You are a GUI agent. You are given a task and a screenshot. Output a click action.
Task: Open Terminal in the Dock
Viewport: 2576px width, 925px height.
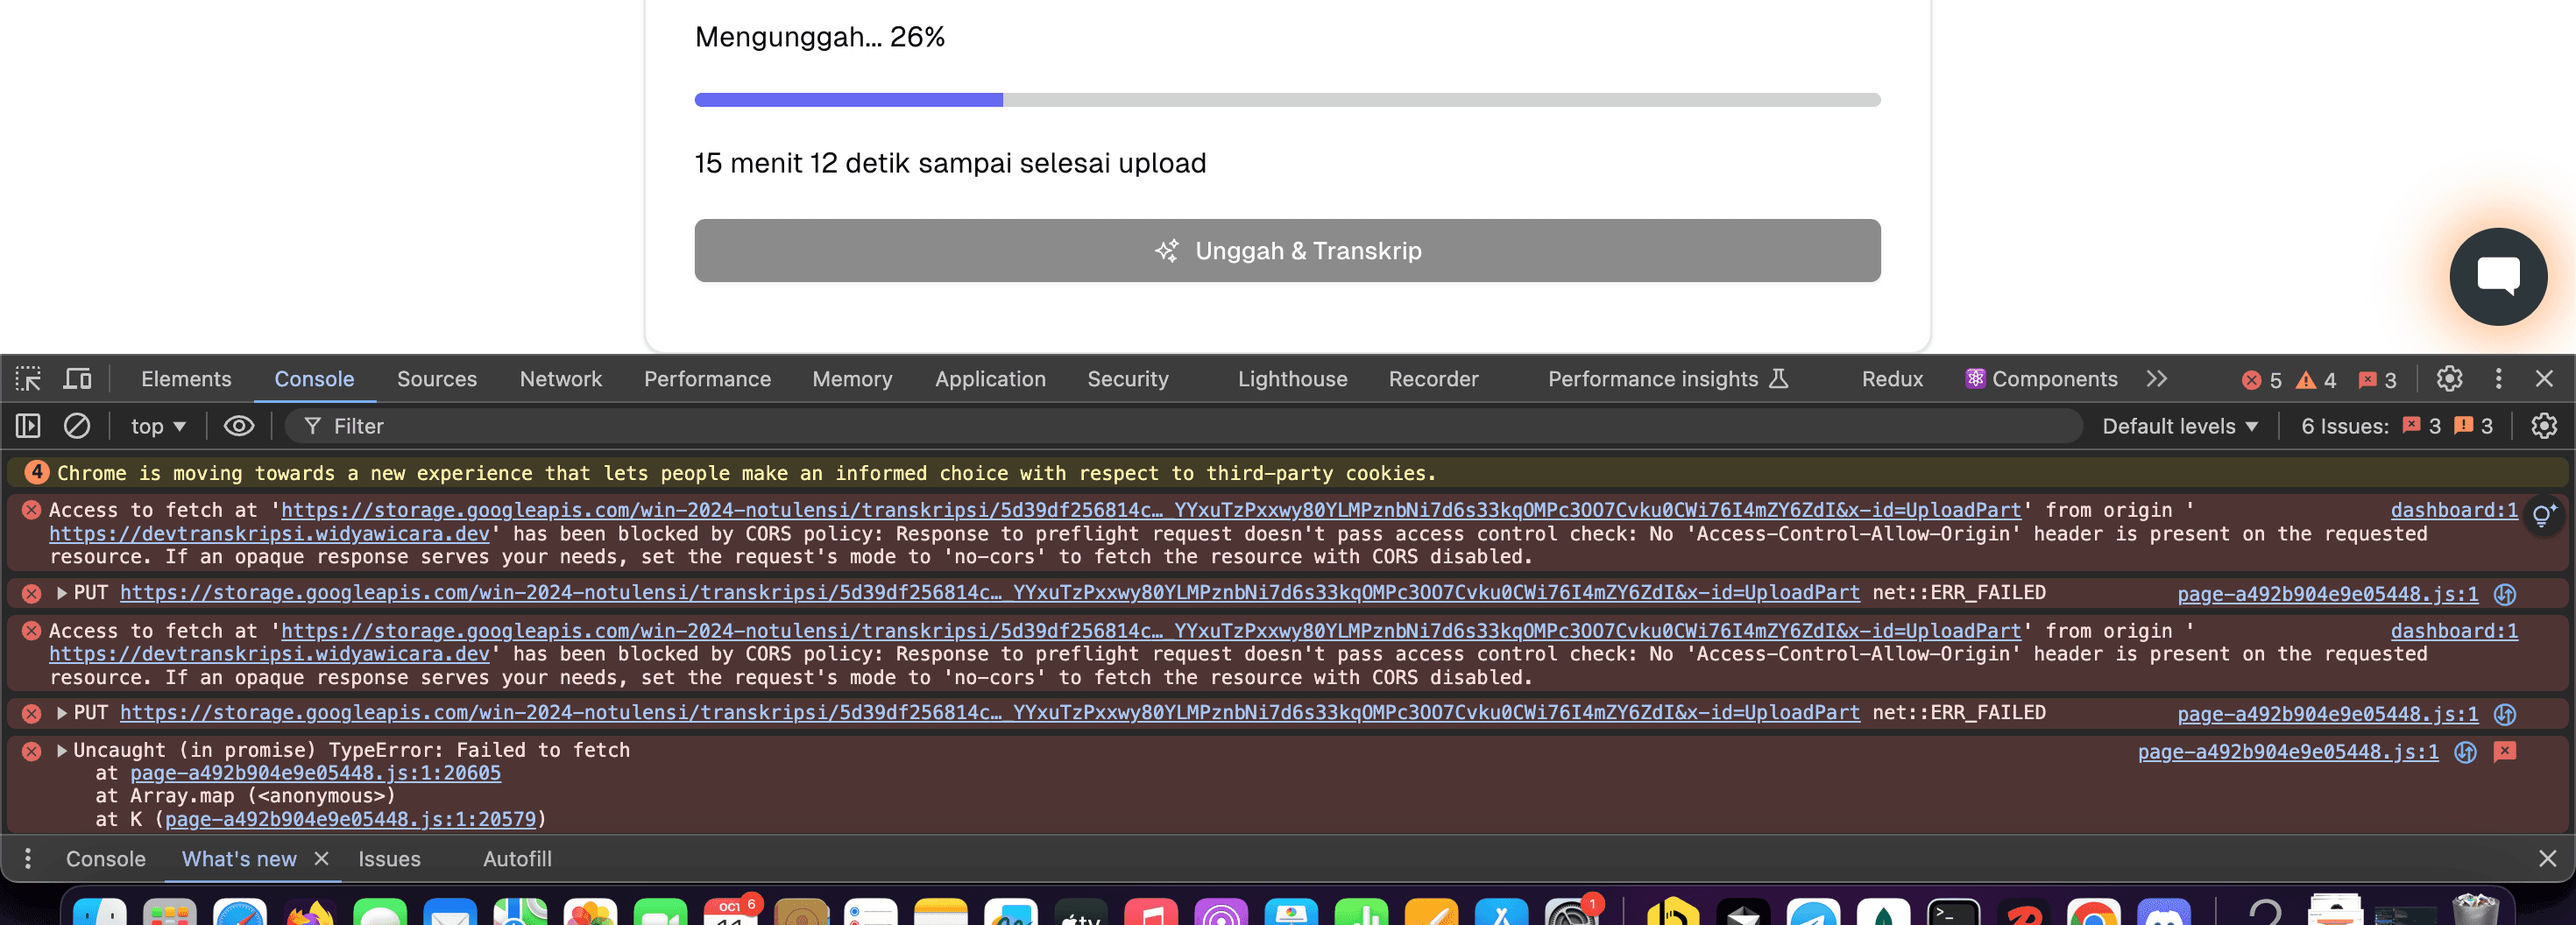click(x=1953, y=912)
